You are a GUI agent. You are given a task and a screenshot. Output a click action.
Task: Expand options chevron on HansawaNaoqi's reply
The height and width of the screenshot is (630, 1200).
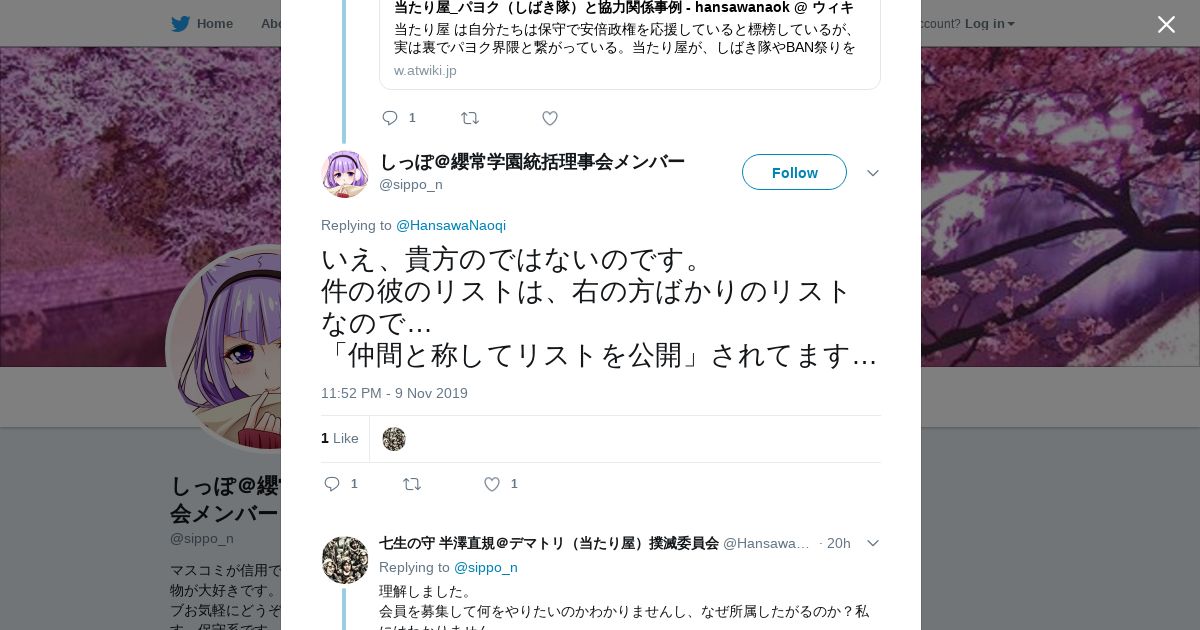pyautogui.click(x=872, y=543)
